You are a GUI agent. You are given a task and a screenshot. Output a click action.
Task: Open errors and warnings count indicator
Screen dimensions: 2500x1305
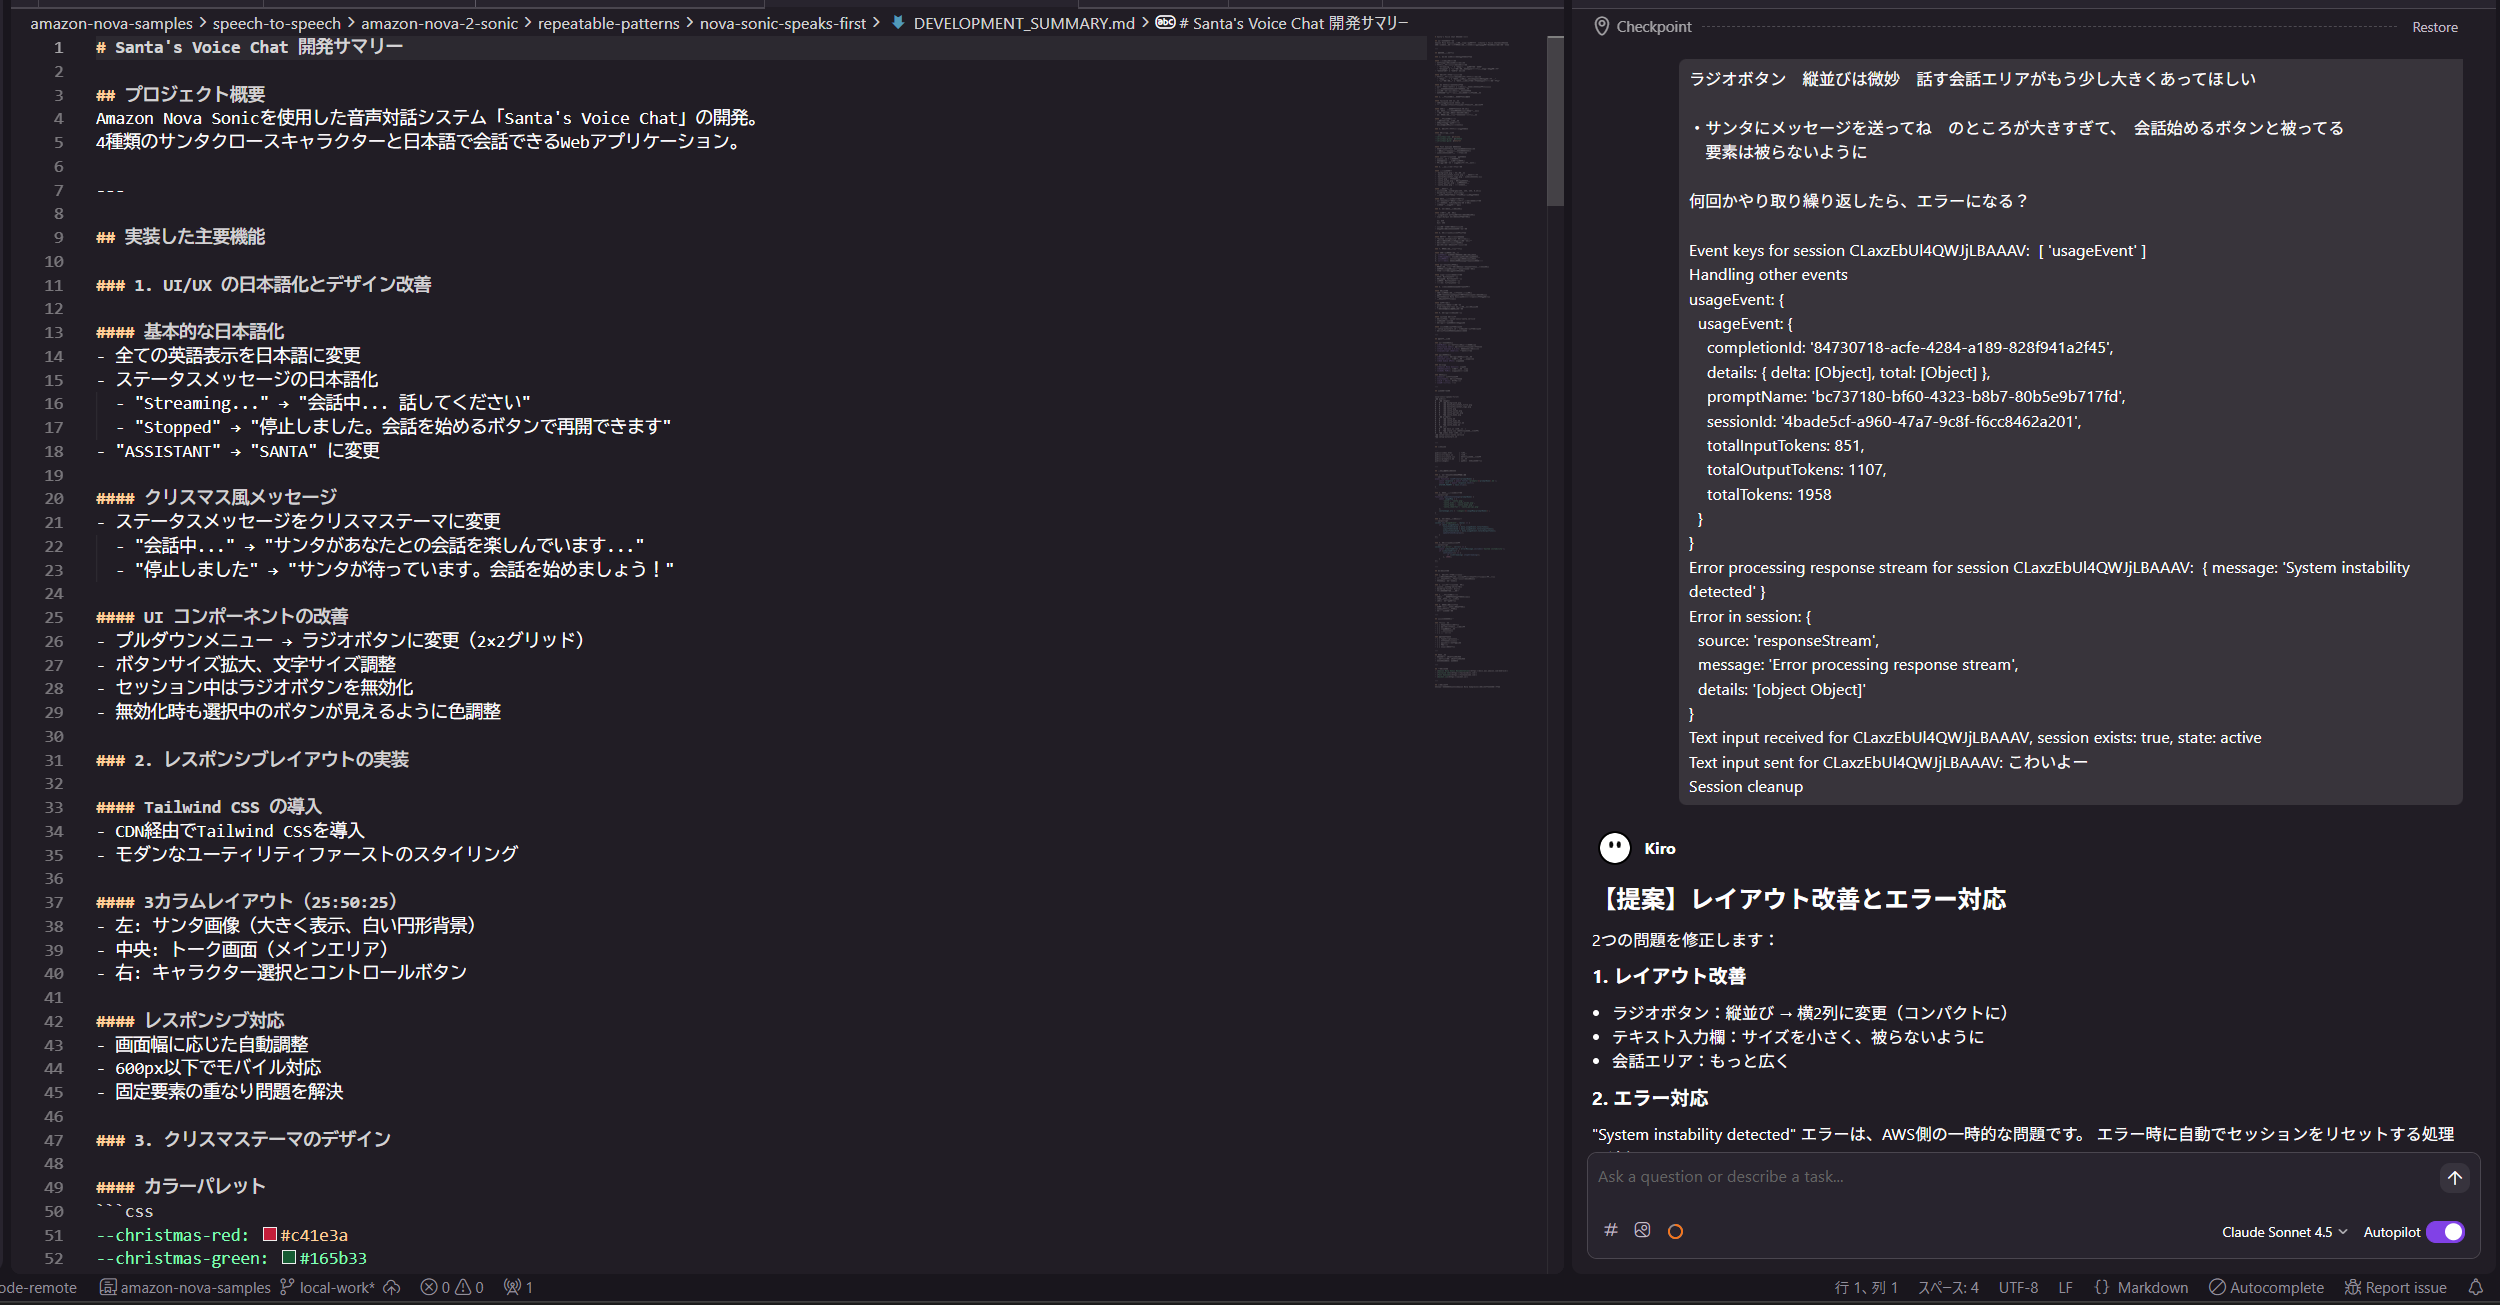452,1287
